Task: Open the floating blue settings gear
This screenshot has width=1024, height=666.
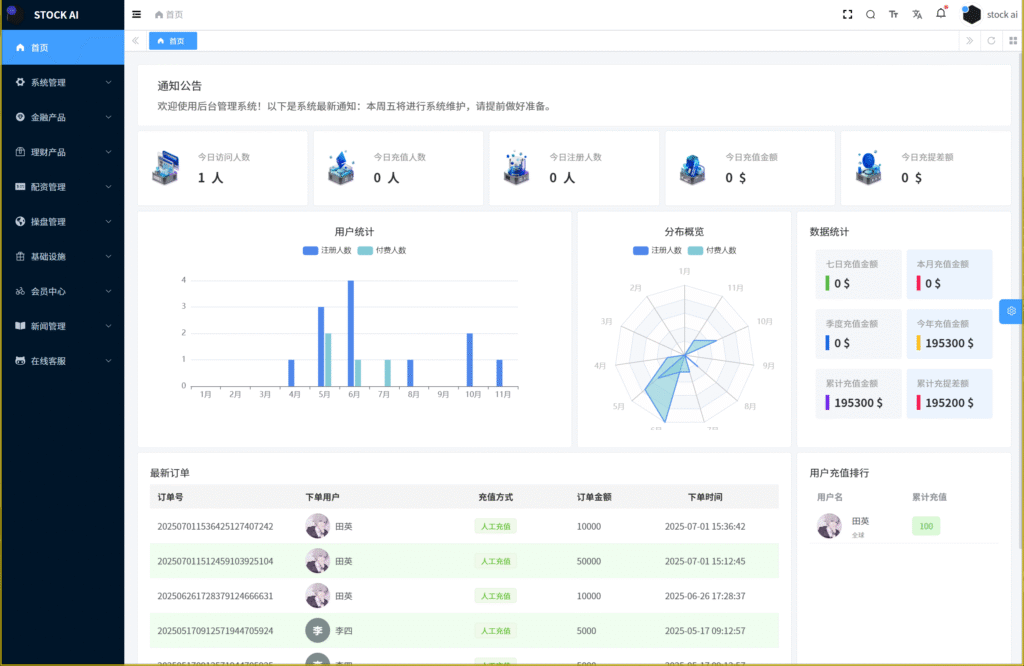Action: point(1011,311)
